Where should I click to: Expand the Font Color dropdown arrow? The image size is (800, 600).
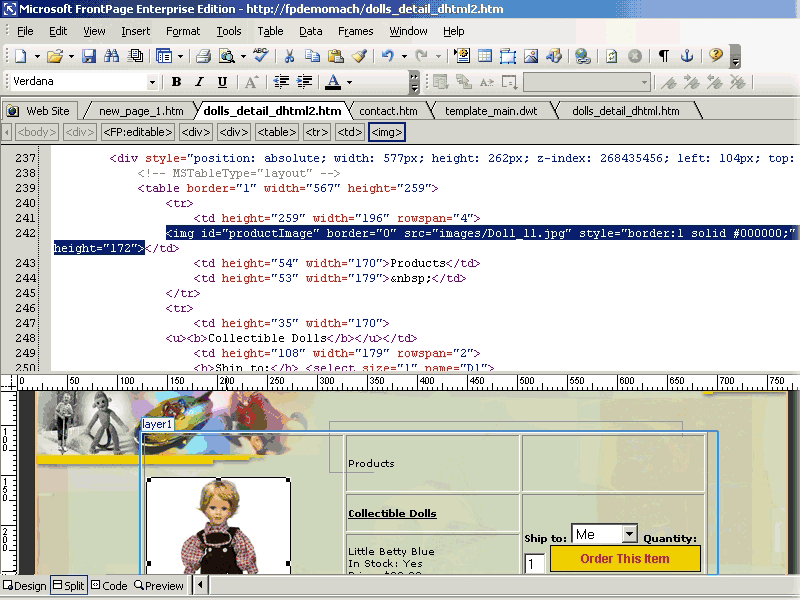point(349,82)
